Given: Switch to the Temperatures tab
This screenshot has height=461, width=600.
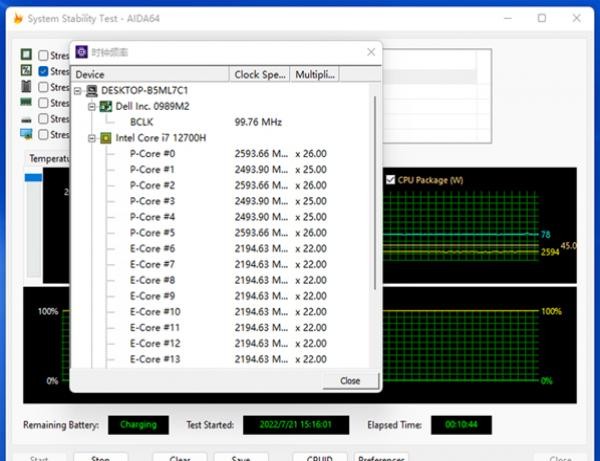Looking at the screenshot, I should 48,158.
